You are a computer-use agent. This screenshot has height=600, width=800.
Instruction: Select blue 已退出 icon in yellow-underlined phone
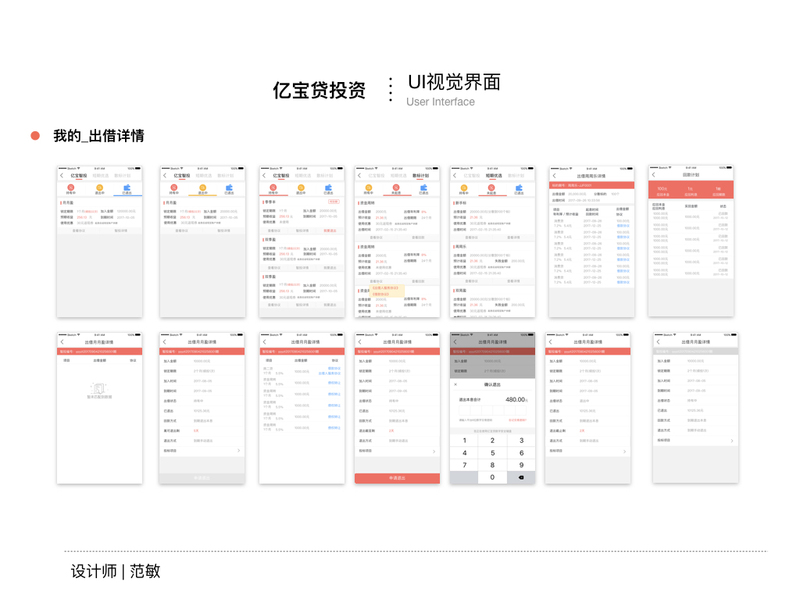tap(229, 189)
